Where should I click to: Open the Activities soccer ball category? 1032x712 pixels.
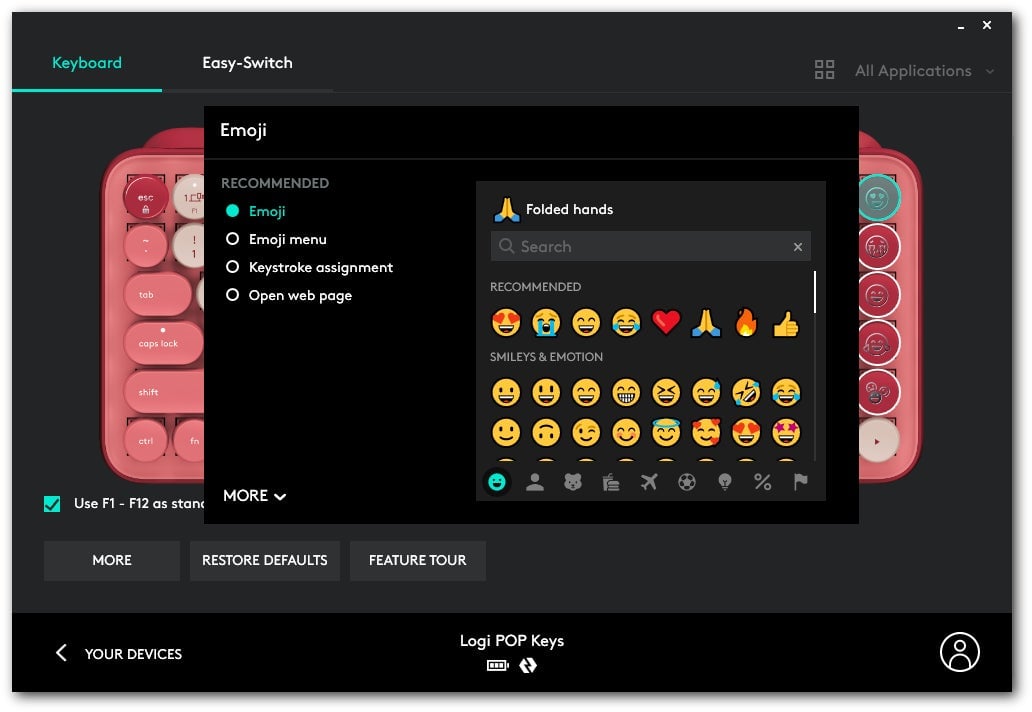click(687, 481)
